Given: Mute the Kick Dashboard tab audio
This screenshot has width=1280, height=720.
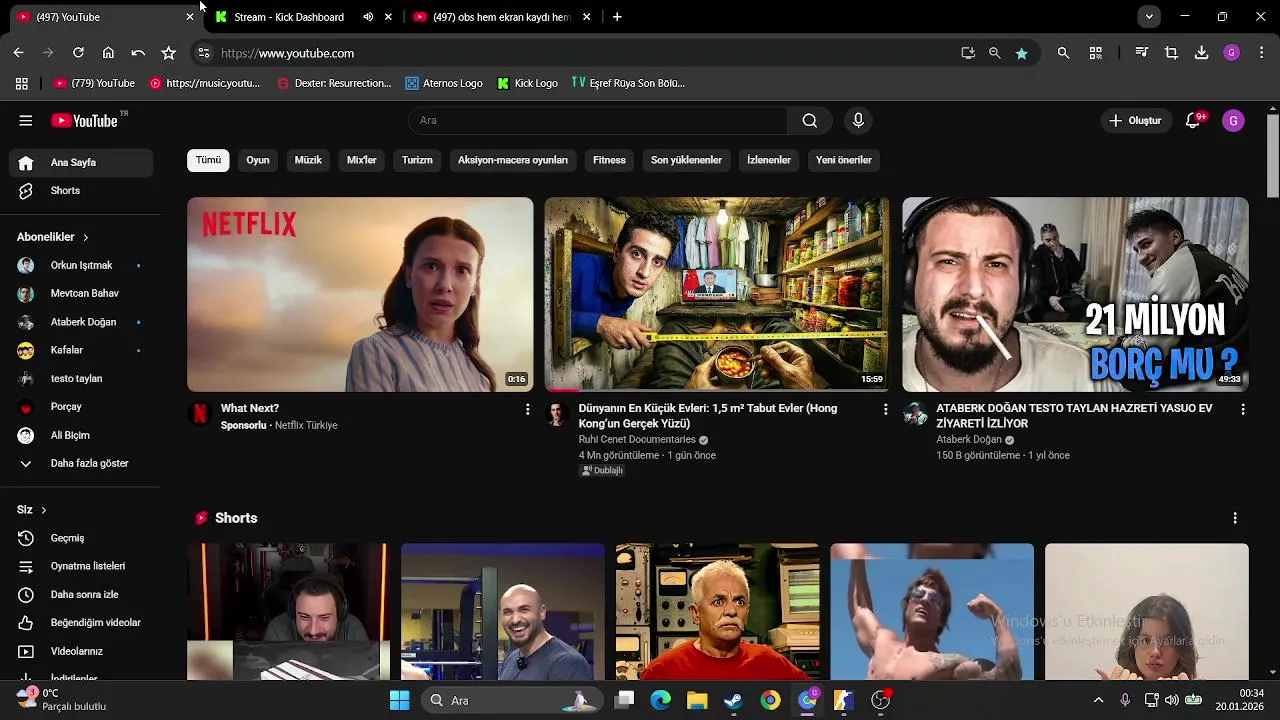Looking at the screenshot, I should 368,17.
